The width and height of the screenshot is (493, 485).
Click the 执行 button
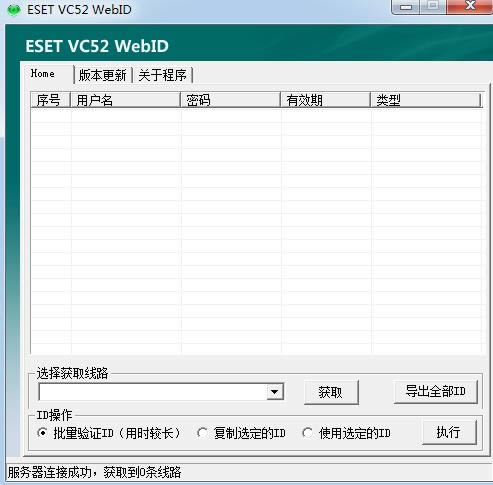(x=449, y=432)
